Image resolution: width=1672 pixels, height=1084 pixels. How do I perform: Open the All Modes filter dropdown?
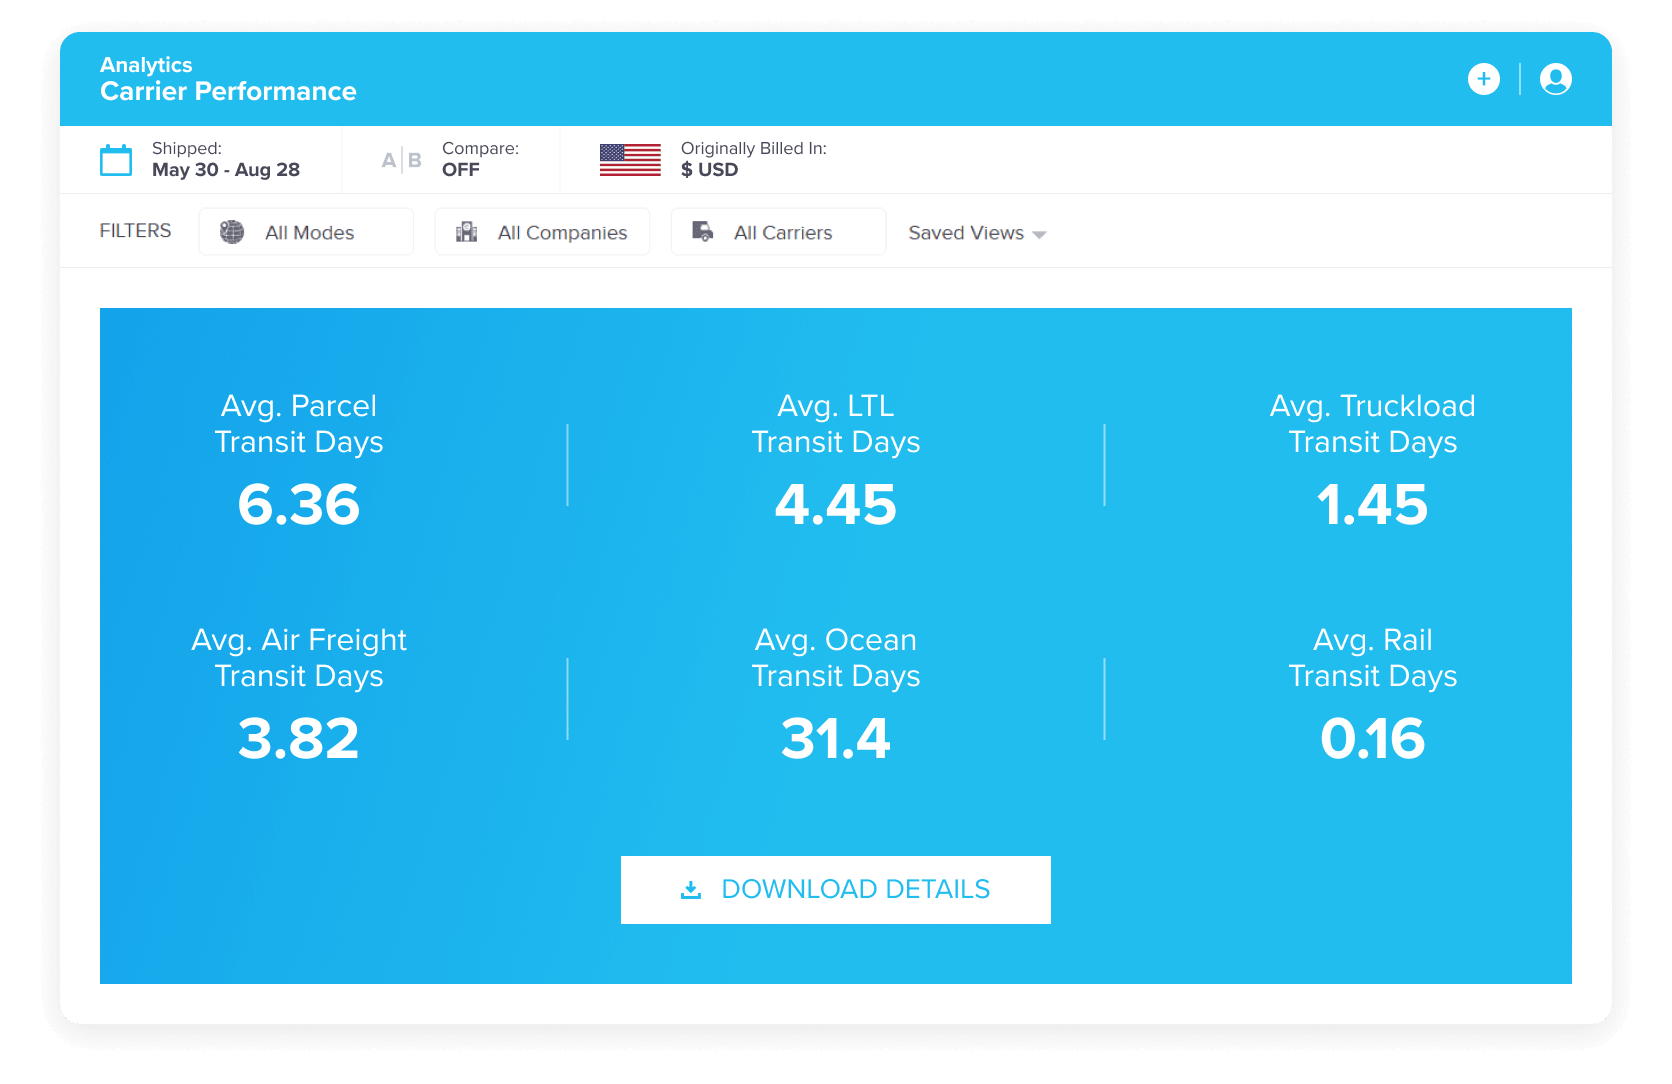(x=306, y=232)
